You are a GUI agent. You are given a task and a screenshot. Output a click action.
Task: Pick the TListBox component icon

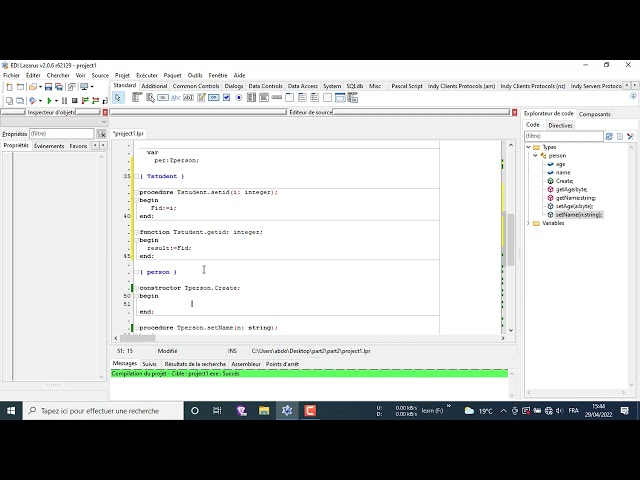[251, 98]
